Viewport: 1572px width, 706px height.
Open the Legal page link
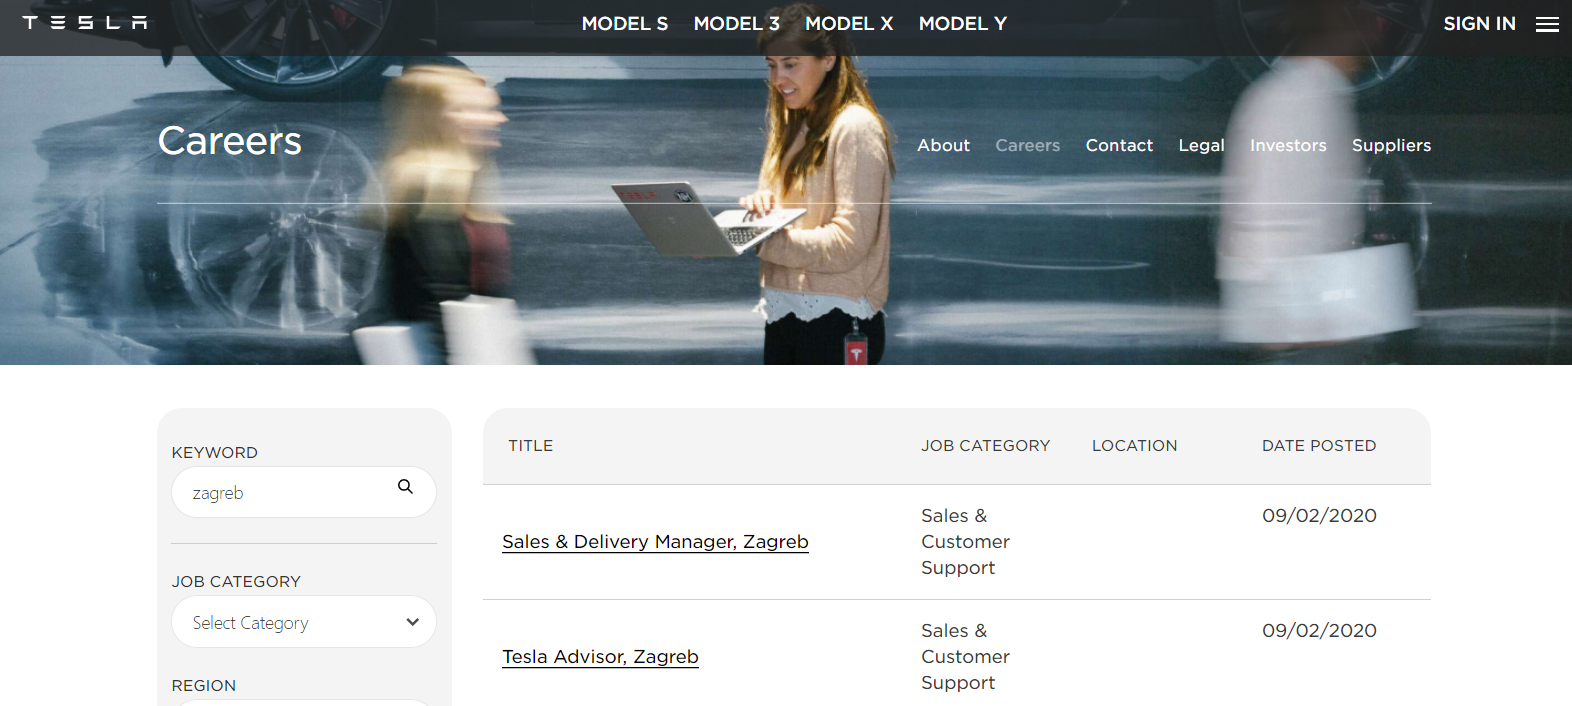click(x=1201, y=145)
